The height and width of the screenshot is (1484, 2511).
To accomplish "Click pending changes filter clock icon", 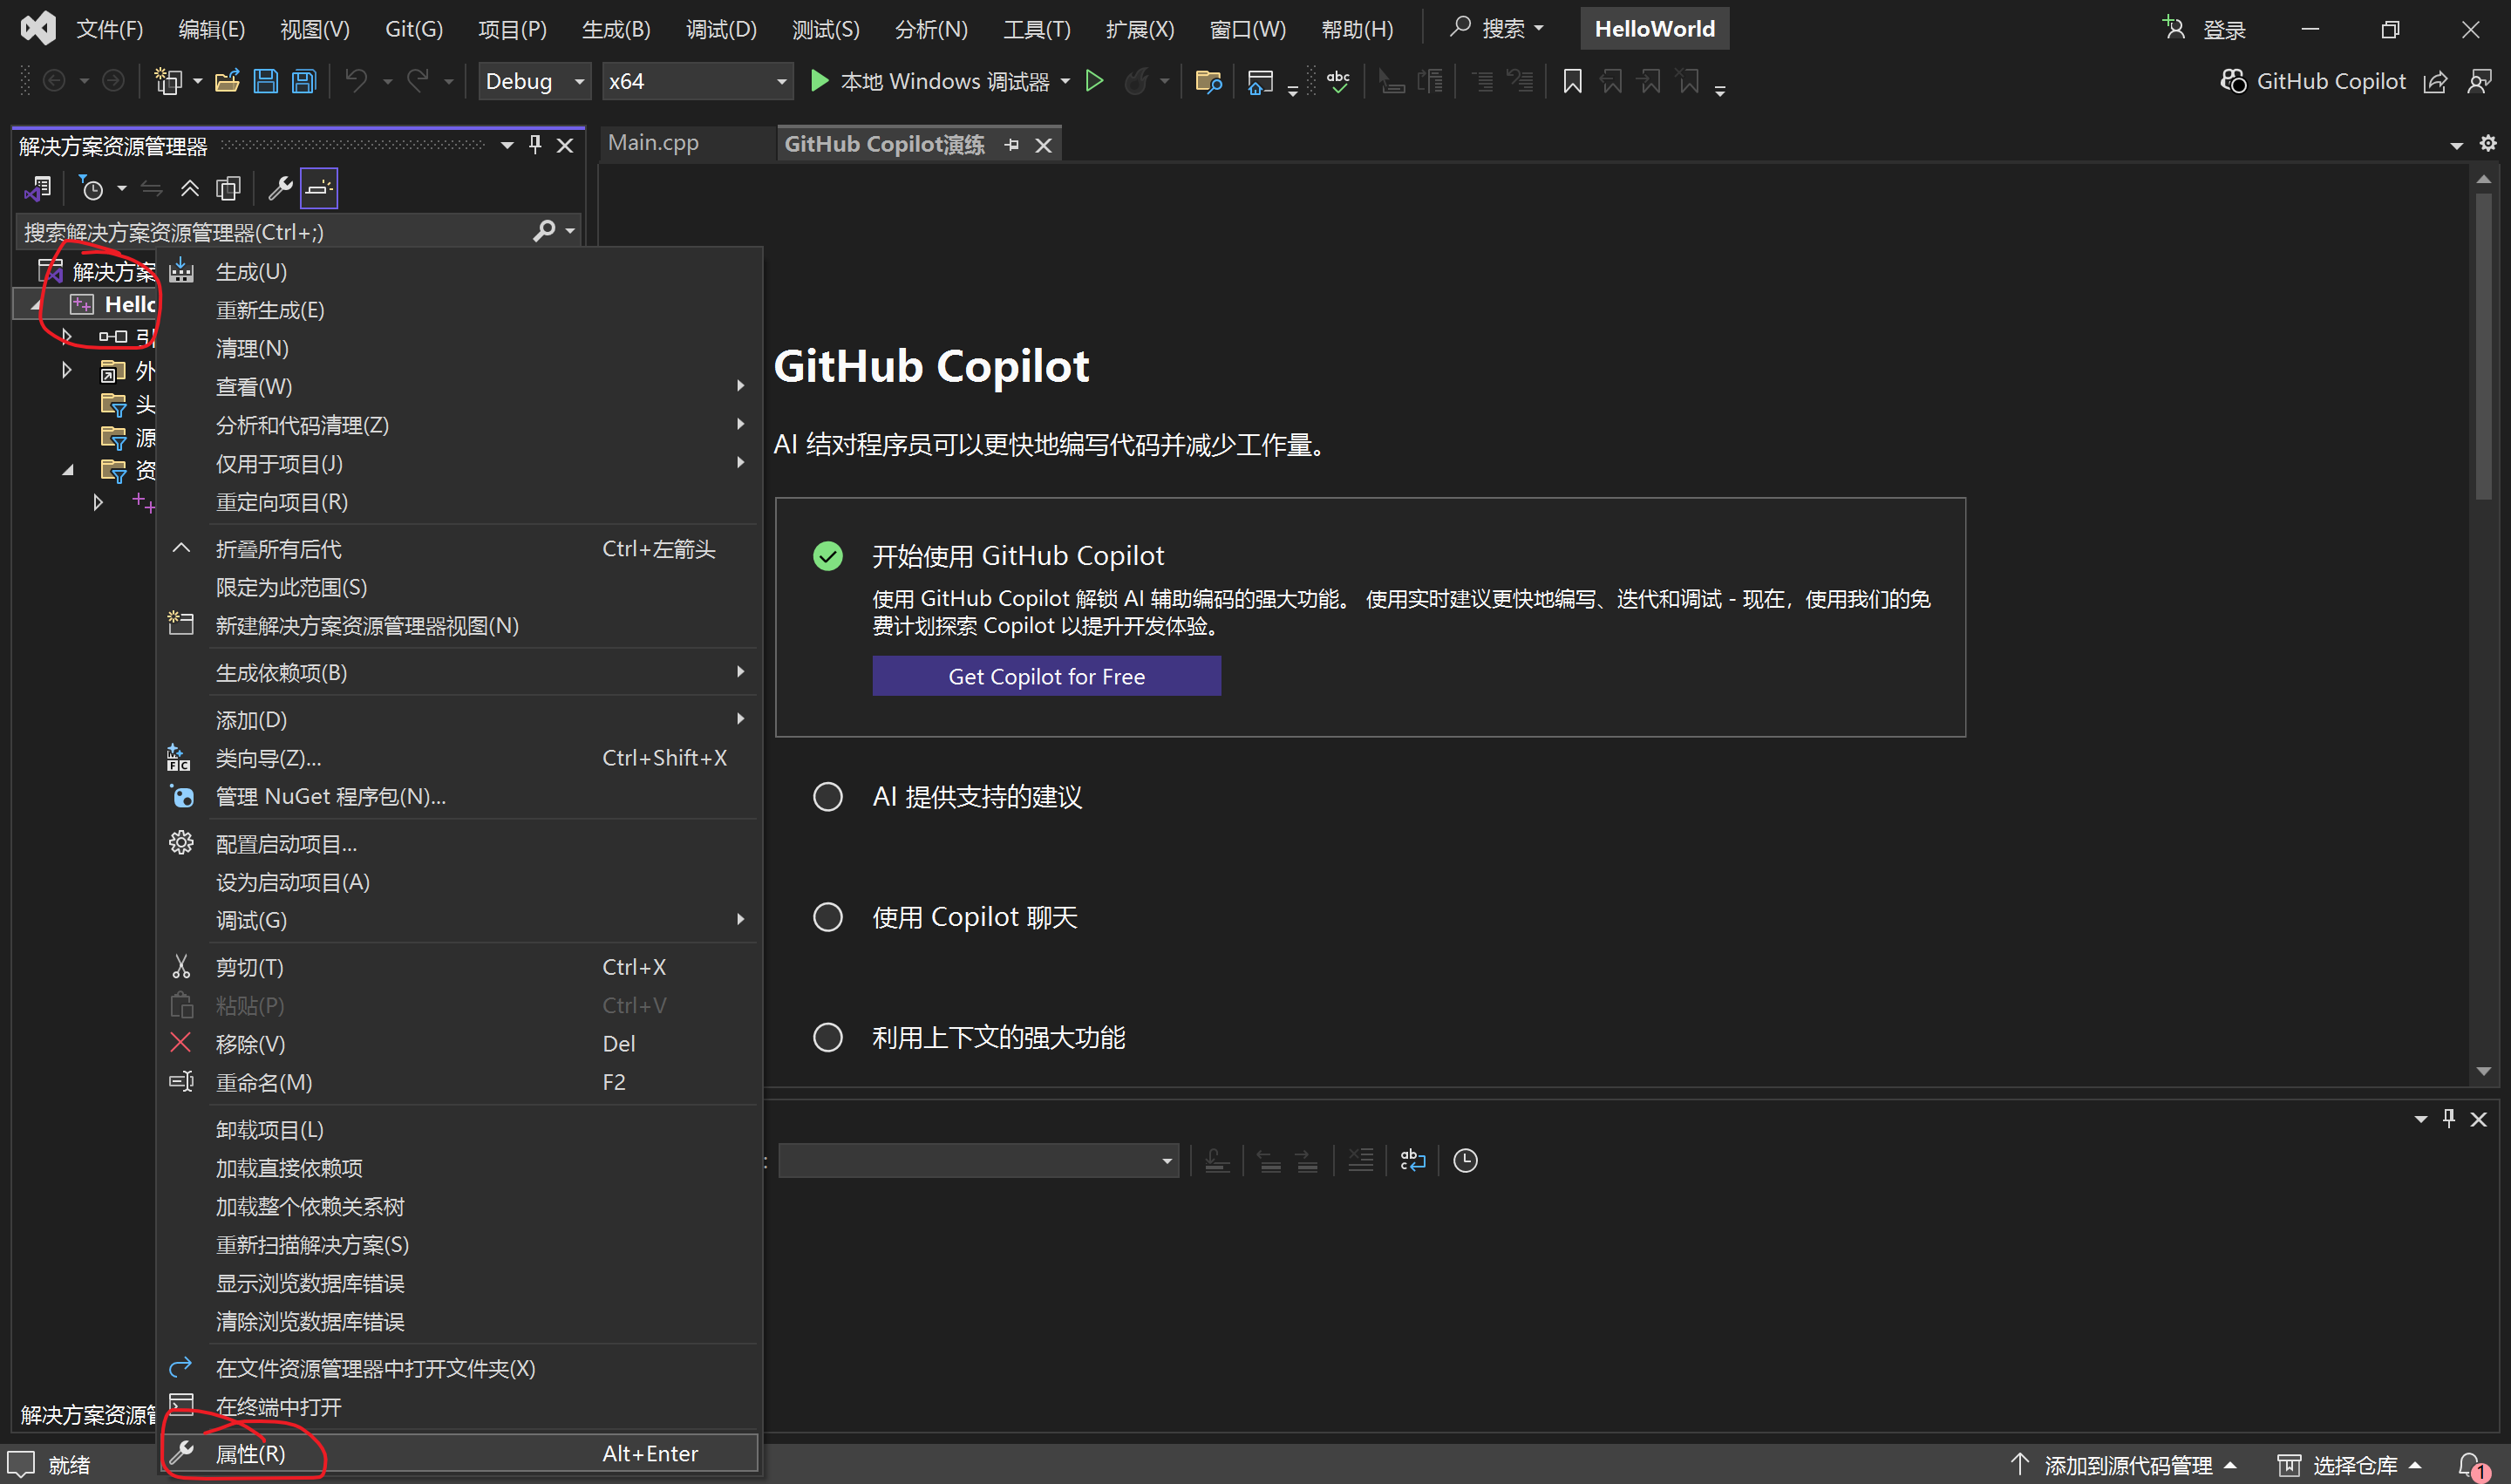I will 92,188.
